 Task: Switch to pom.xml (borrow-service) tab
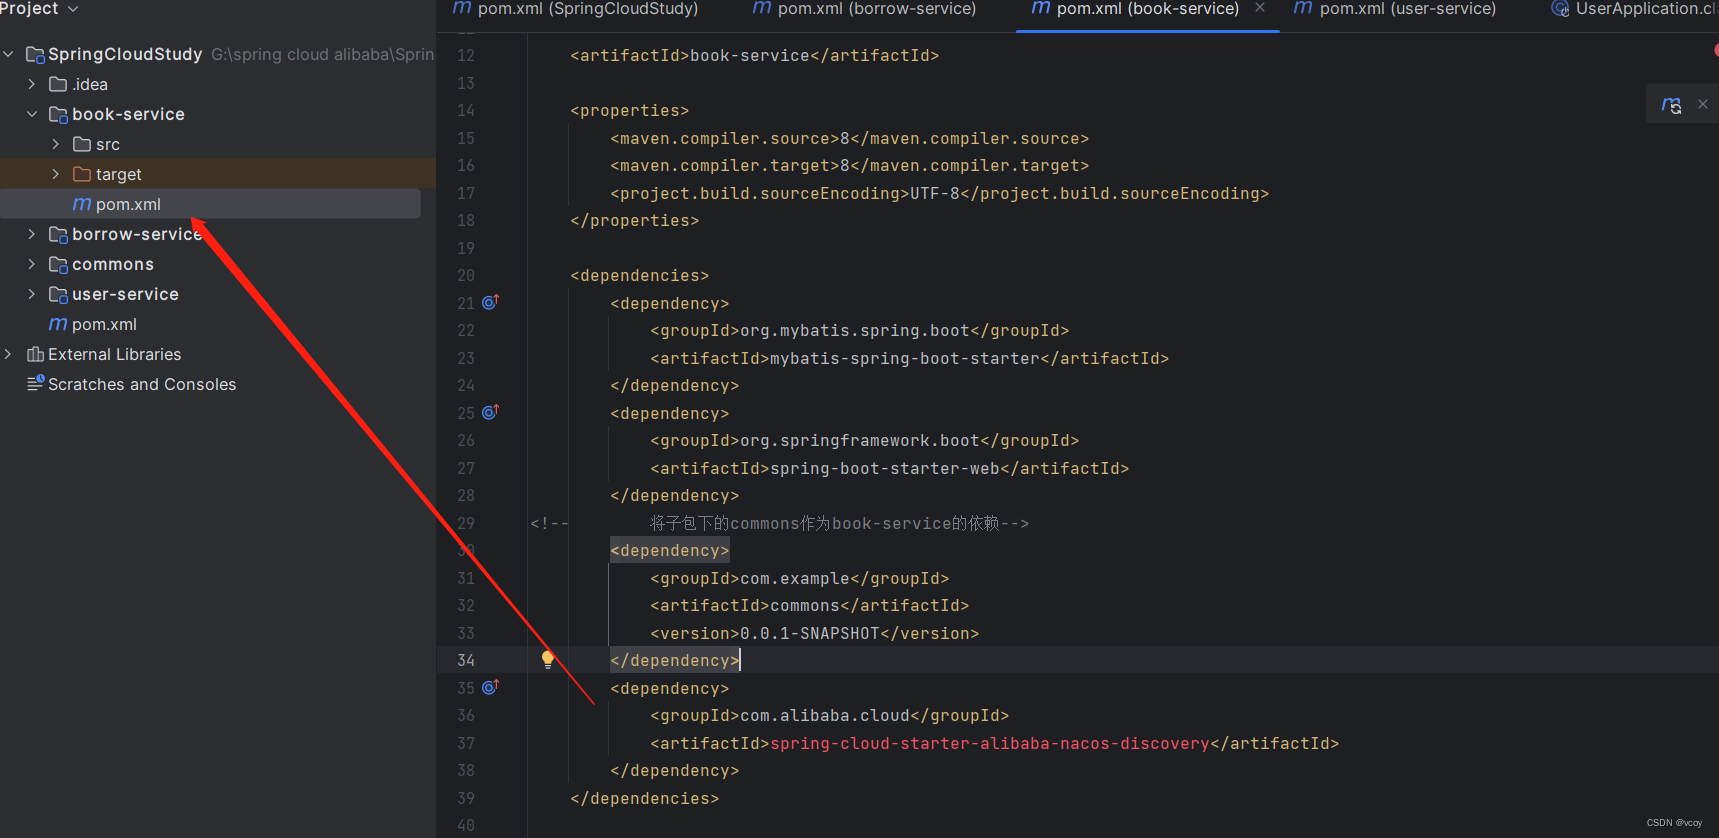pos(864,9)
